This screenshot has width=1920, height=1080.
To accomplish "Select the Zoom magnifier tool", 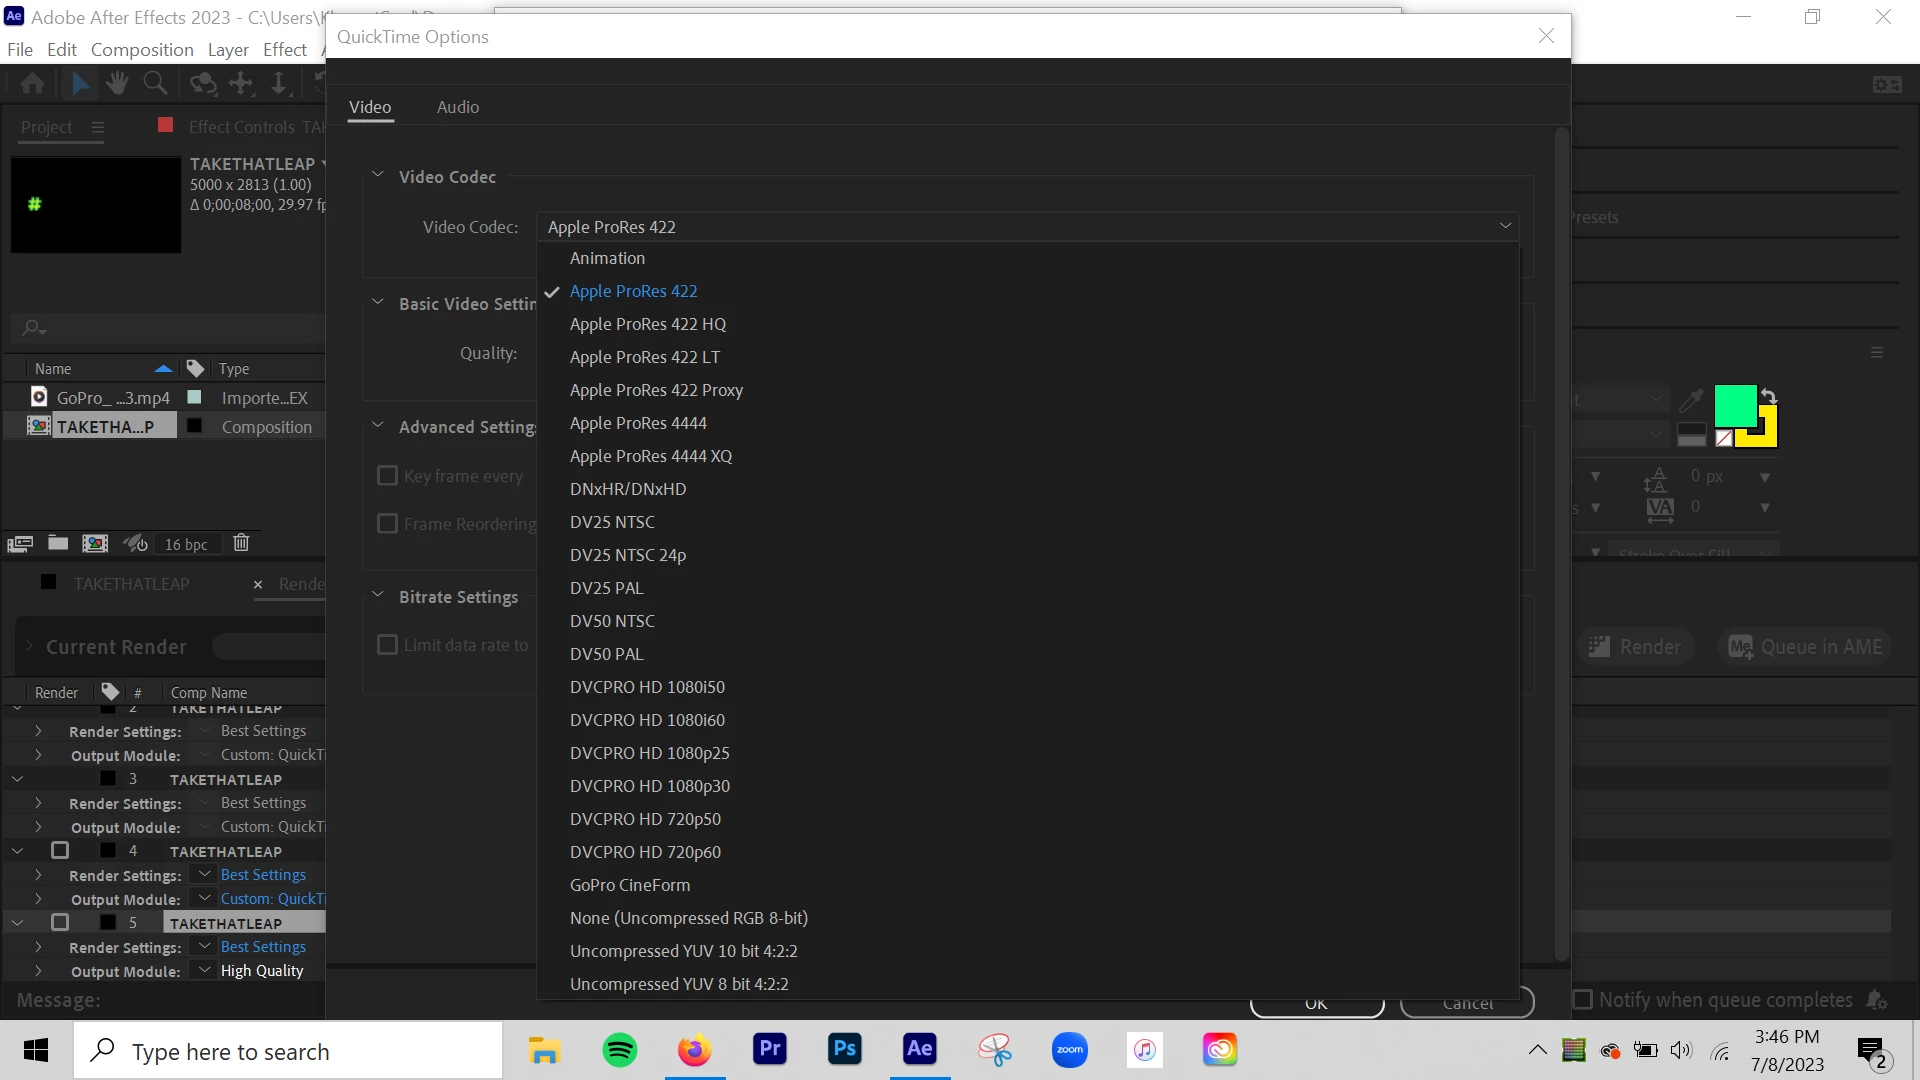I will pyautogui.click(x=155, y=83).
